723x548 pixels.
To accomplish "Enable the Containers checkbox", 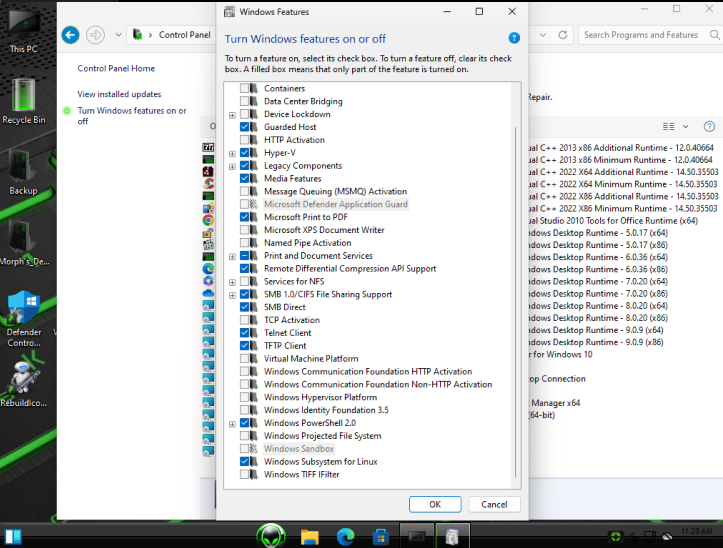I will tap(244, 88).
